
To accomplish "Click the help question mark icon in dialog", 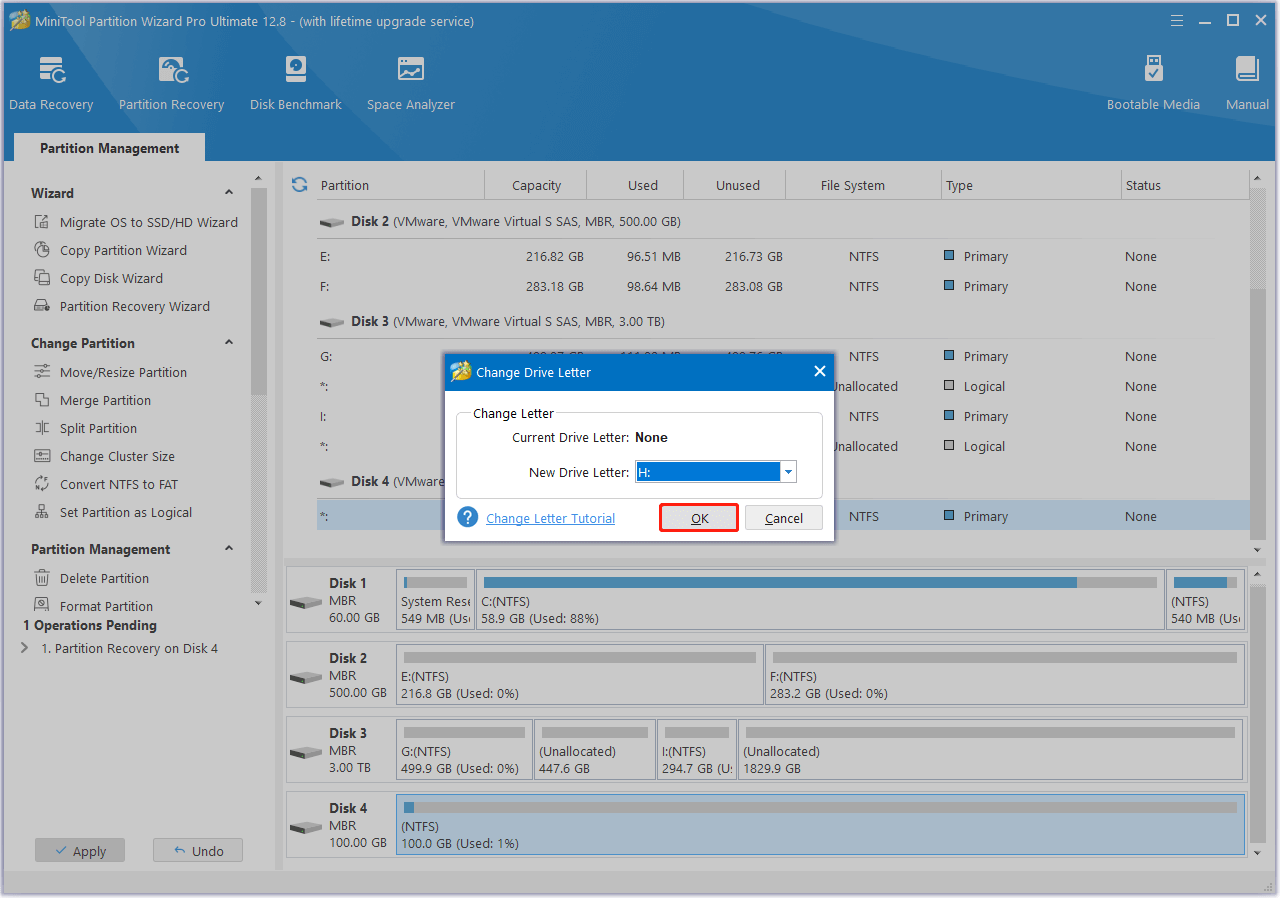I will (468, 517).
